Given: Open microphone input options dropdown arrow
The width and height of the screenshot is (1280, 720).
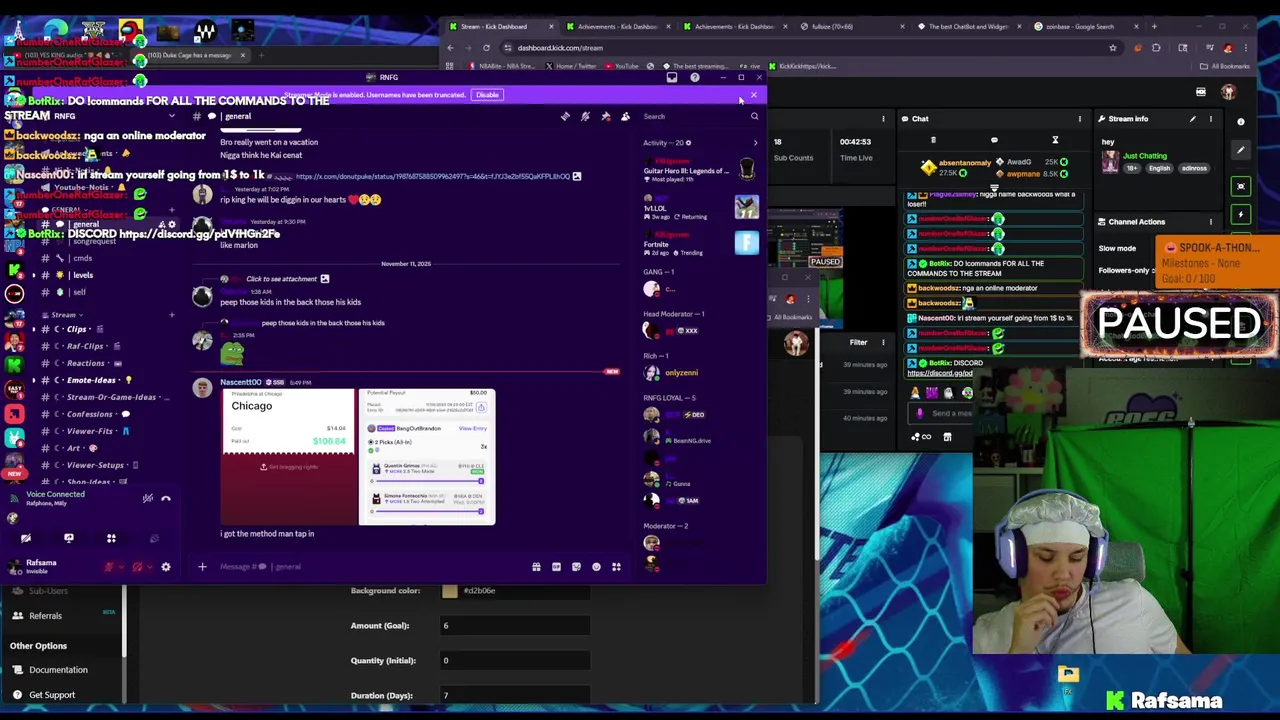Looking at the screenshot, I should (x=121, y=567).
